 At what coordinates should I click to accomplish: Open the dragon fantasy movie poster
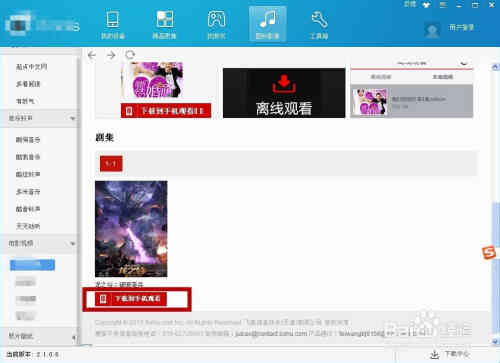131,229
